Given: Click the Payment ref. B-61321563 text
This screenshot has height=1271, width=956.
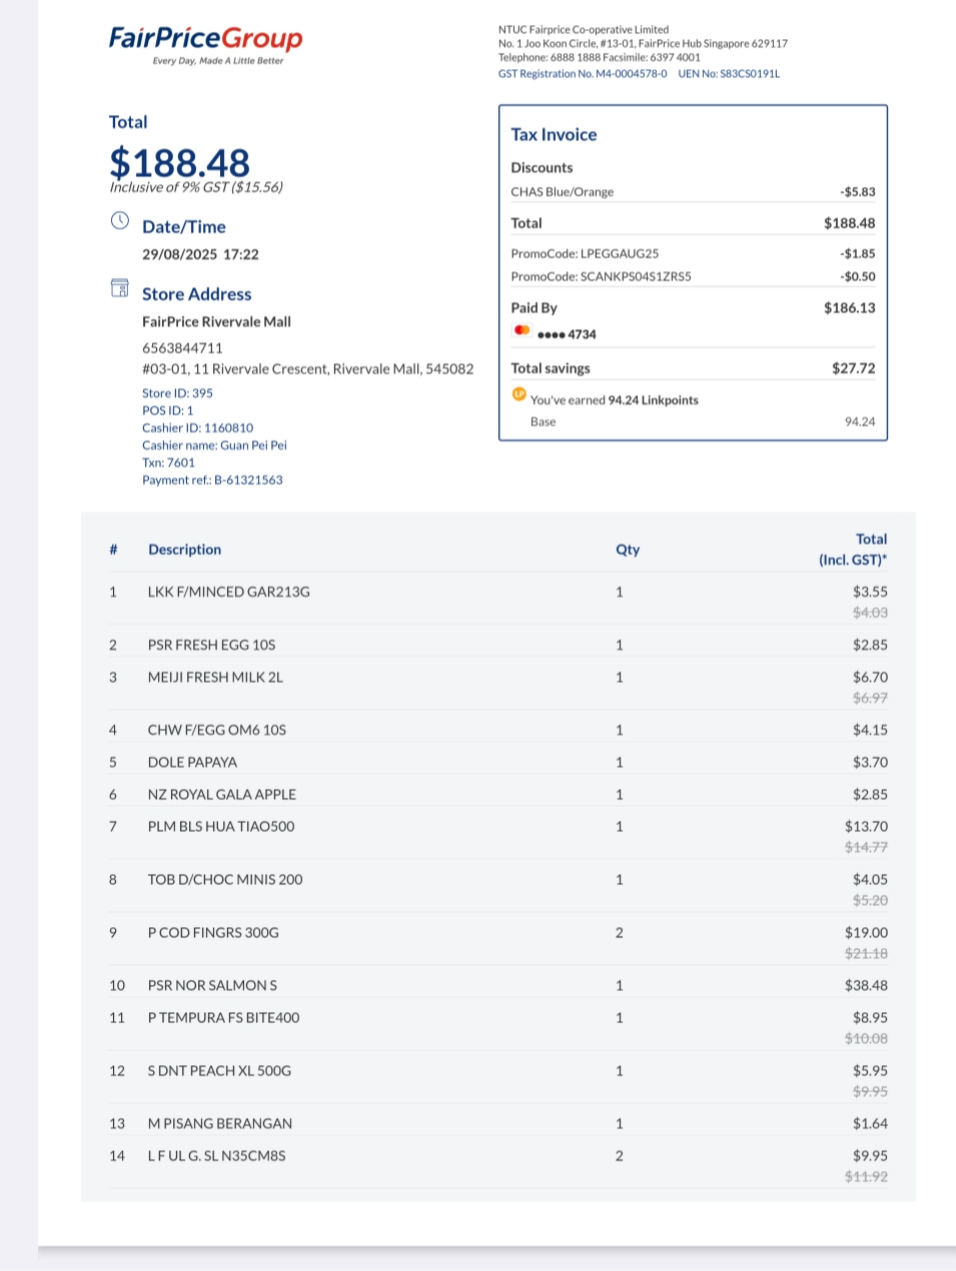Looking at the screenshot, I should tap(212, 480).
